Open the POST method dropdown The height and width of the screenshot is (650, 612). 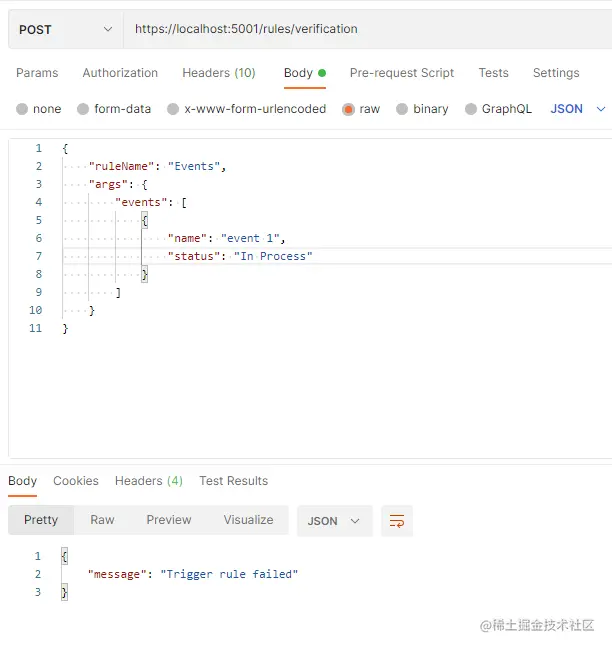click(x=66, y=29)
